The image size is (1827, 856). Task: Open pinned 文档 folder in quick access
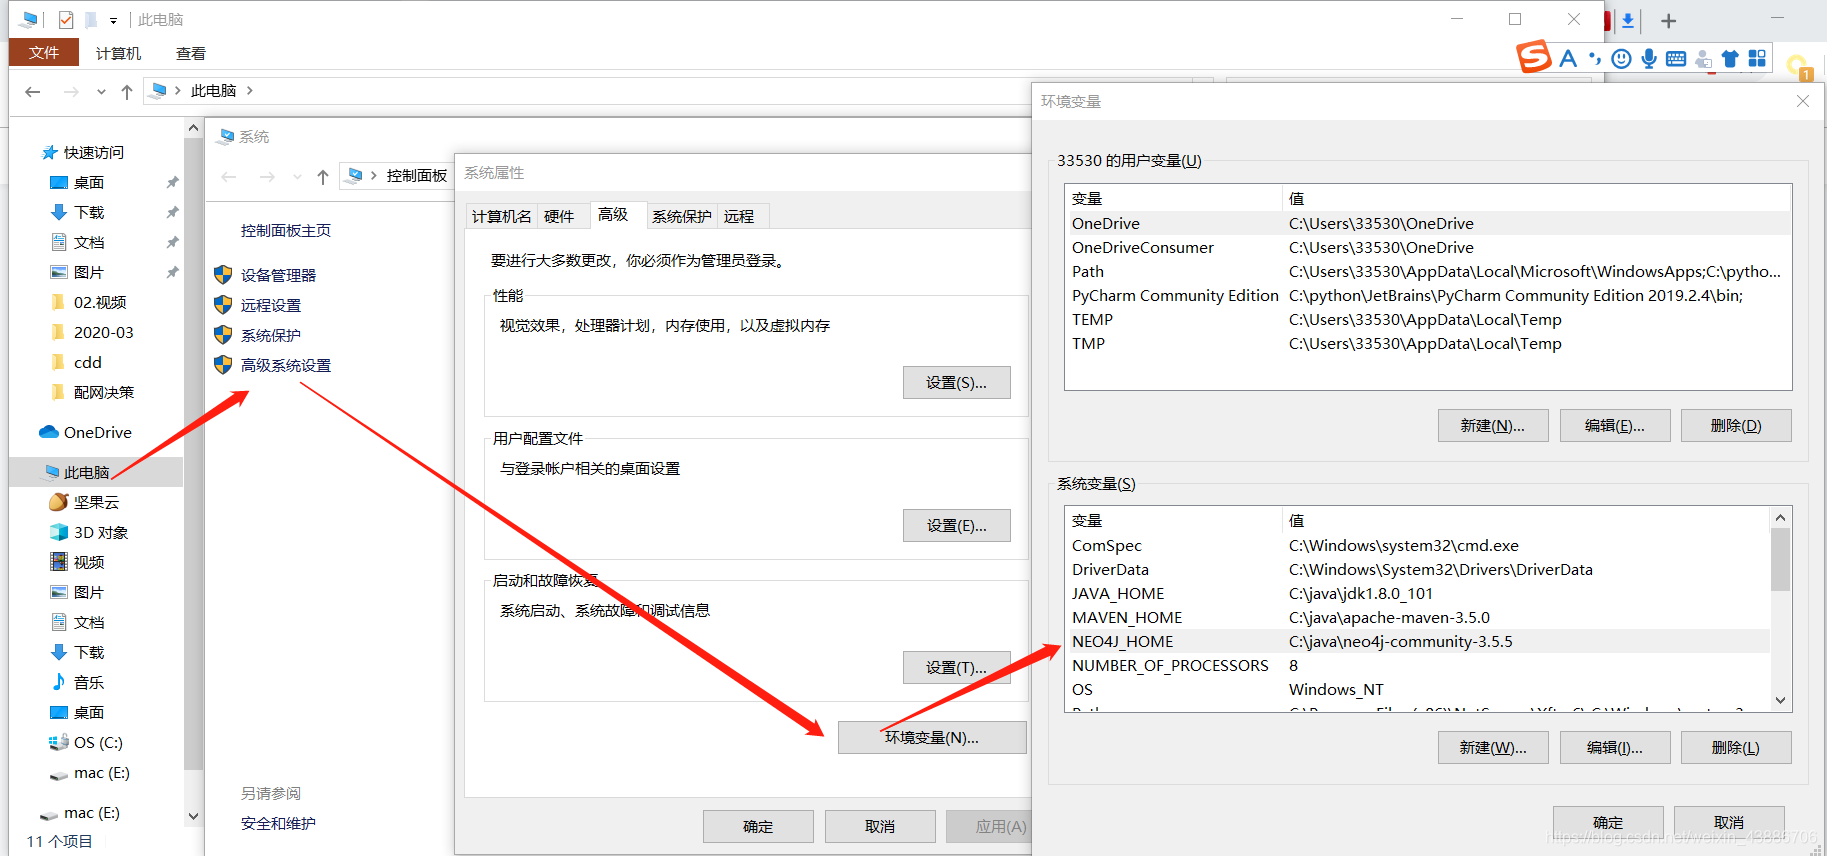pyautogui.click(x=89, y=242)
